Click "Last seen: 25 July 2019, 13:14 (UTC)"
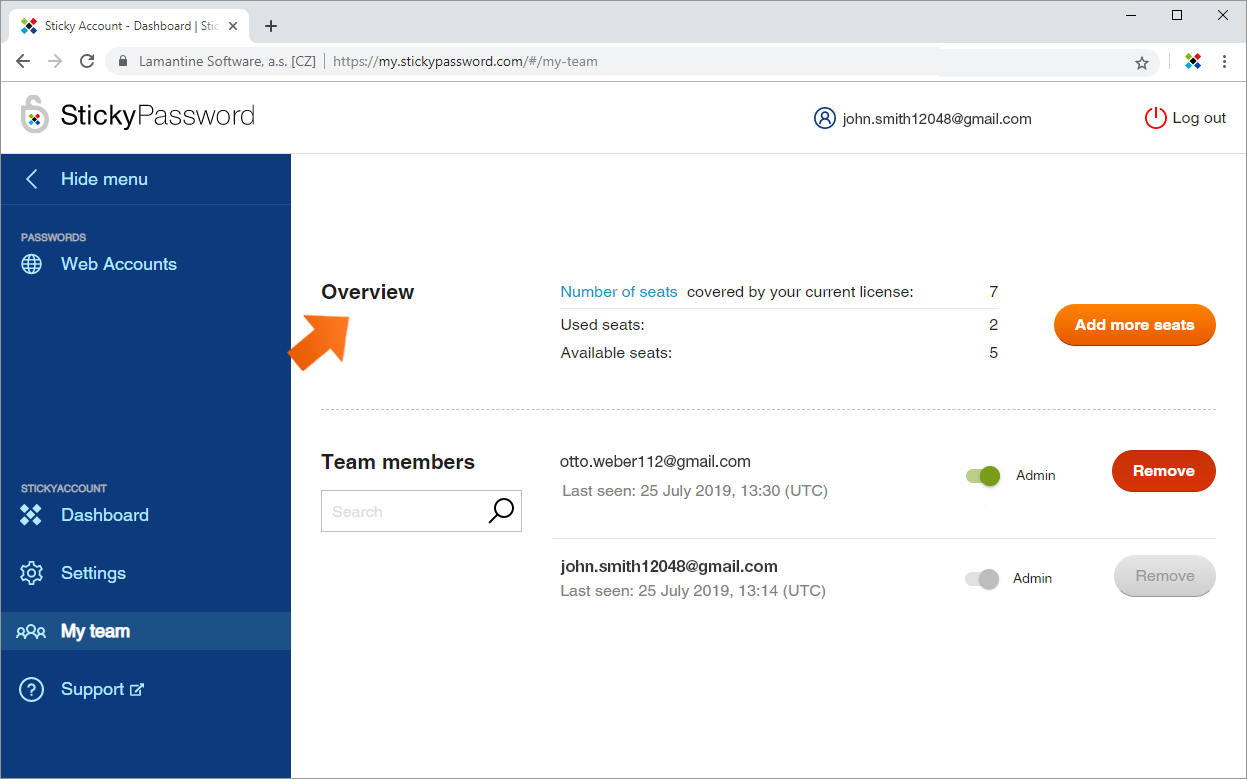Image resolution: width=1247 pixels, height=779 pixels. [693, 591]
